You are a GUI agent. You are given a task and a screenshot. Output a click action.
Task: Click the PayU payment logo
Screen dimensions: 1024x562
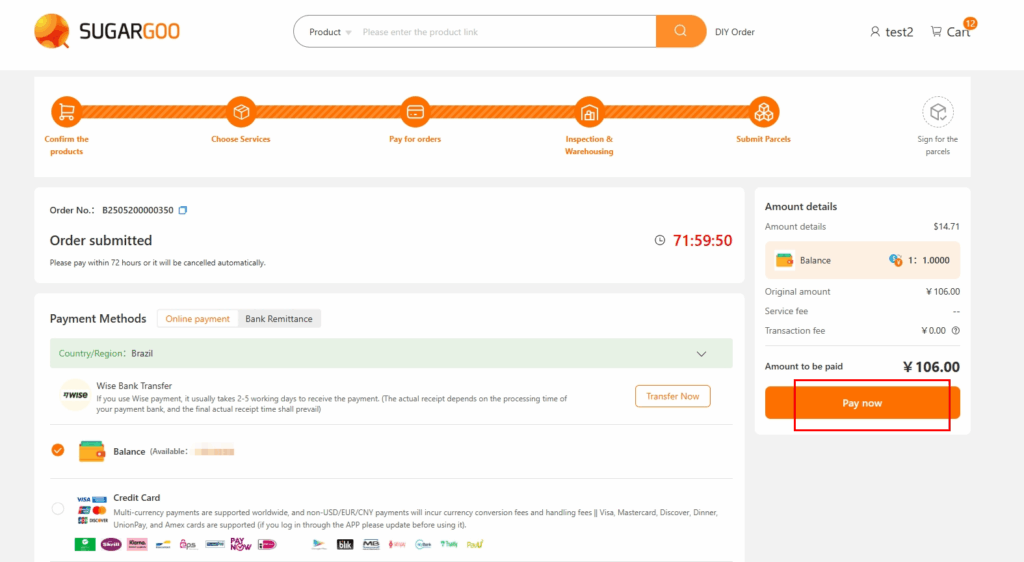(475, 544)
